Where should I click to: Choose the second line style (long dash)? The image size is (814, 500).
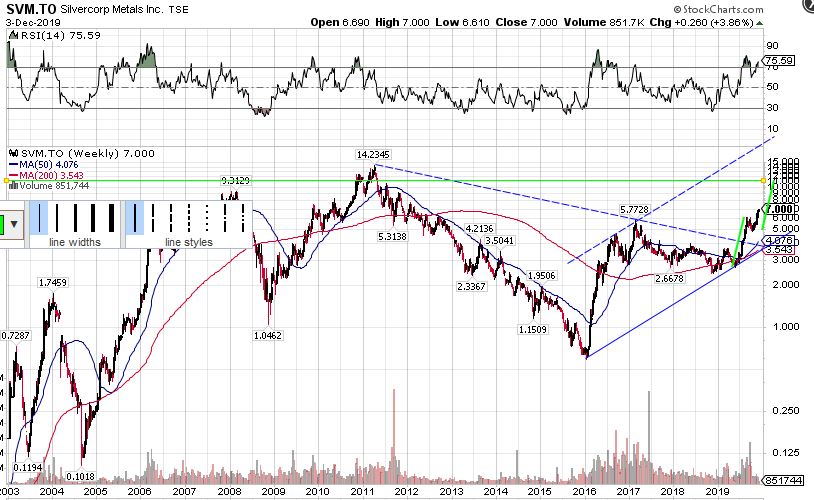point(153,218)
